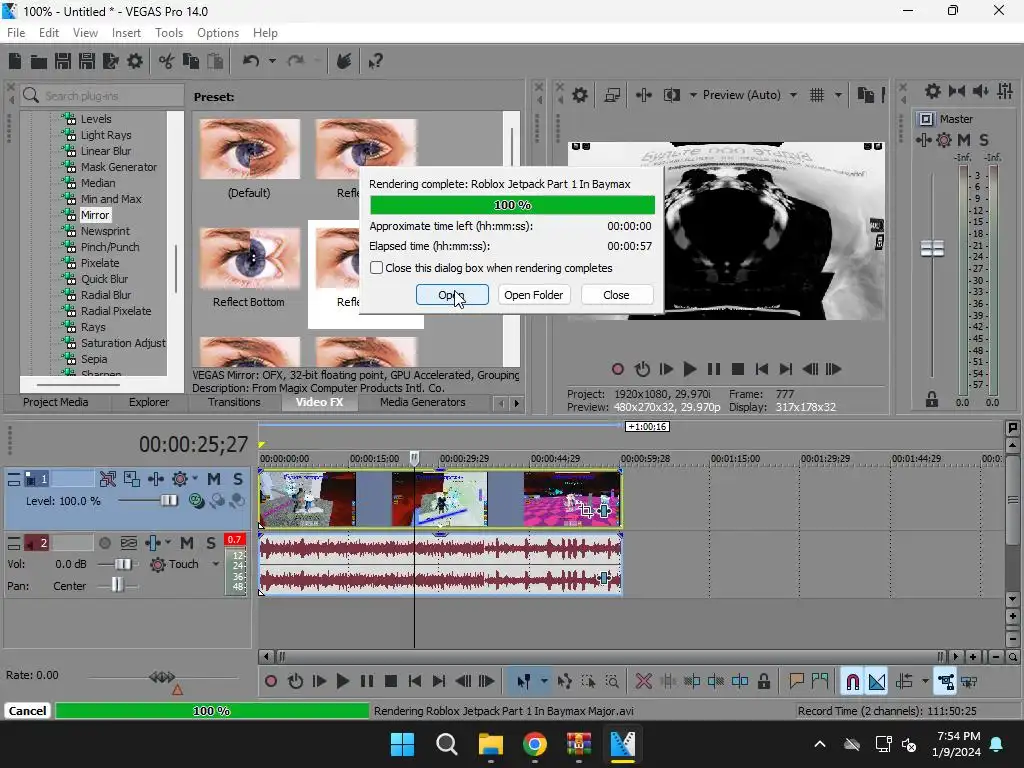Click the Cut scissors icon in the toolbar
Image resolution: width=1024 pixels, height=768 pixels.
click(167, 61)
